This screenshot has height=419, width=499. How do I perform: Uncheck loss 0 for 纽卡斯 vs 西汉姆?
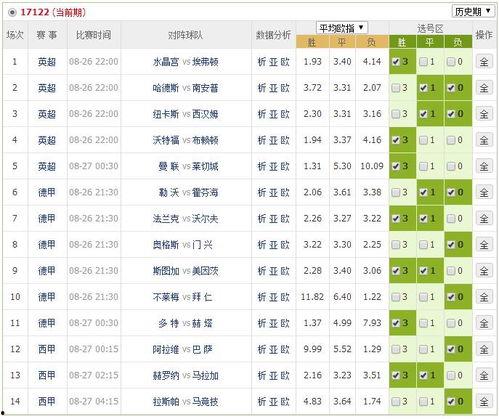(x=451, y=114)
